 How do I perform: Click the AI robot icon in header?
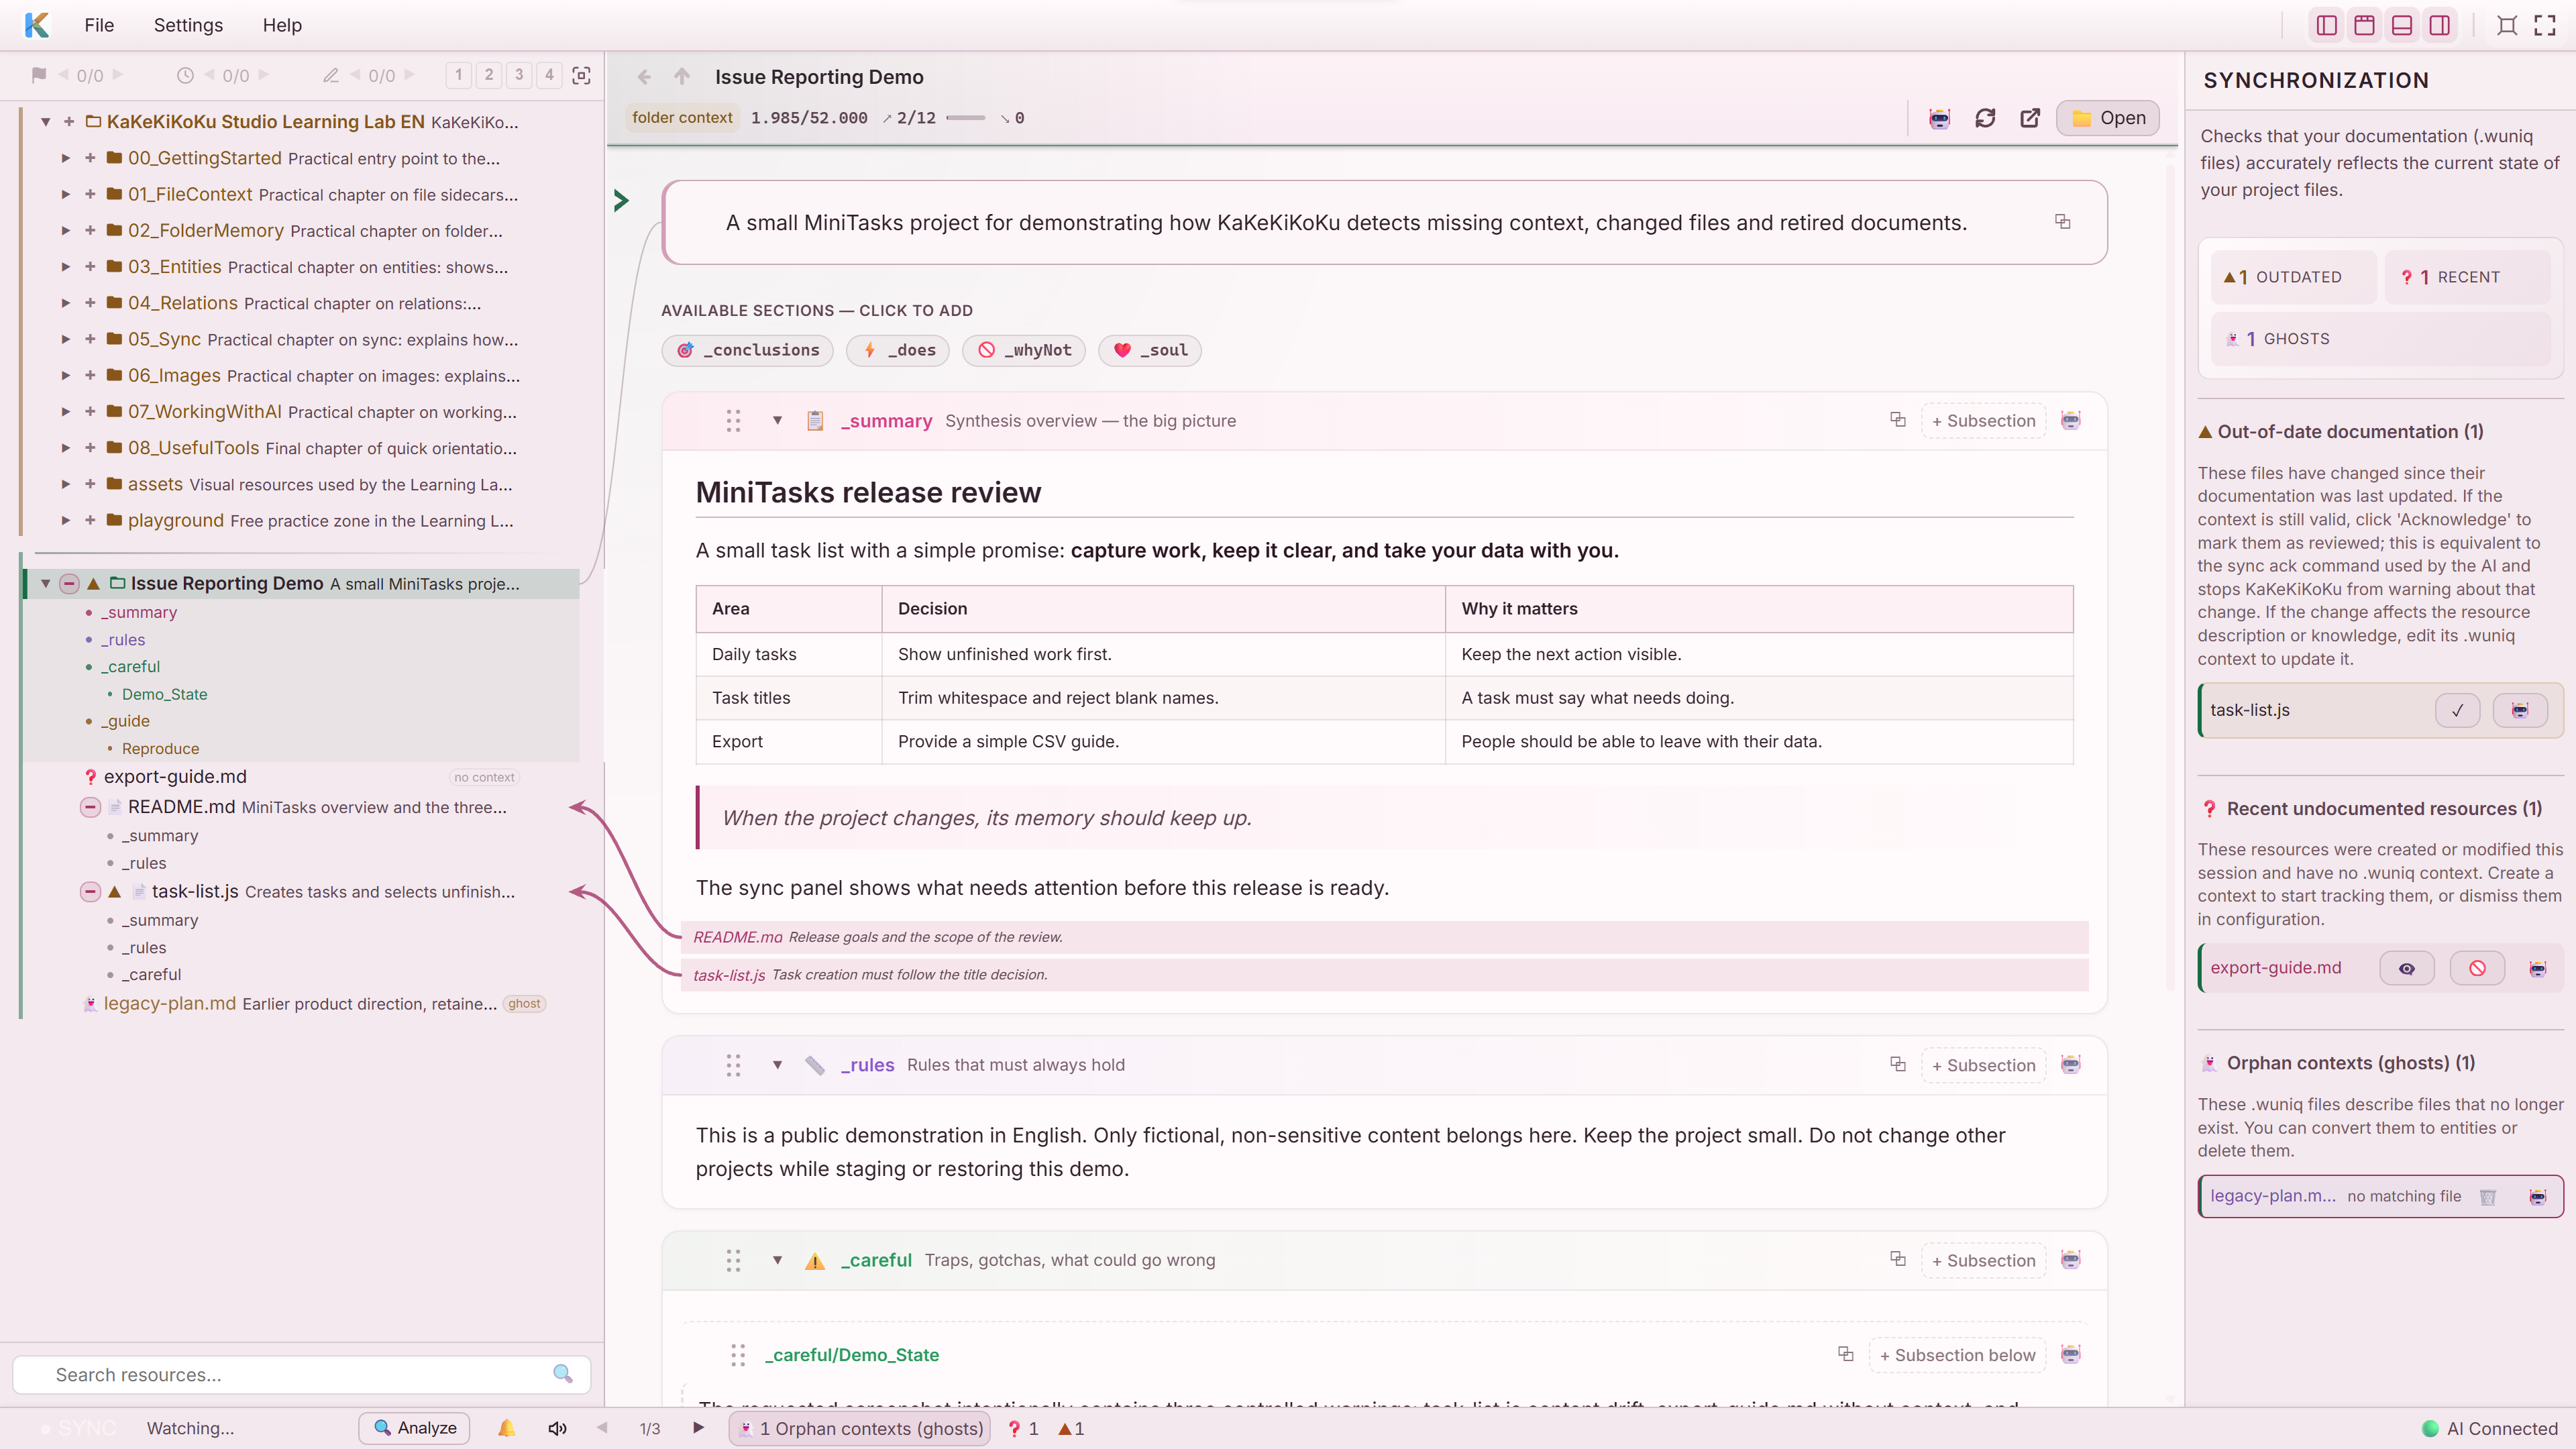point(1940,118)
